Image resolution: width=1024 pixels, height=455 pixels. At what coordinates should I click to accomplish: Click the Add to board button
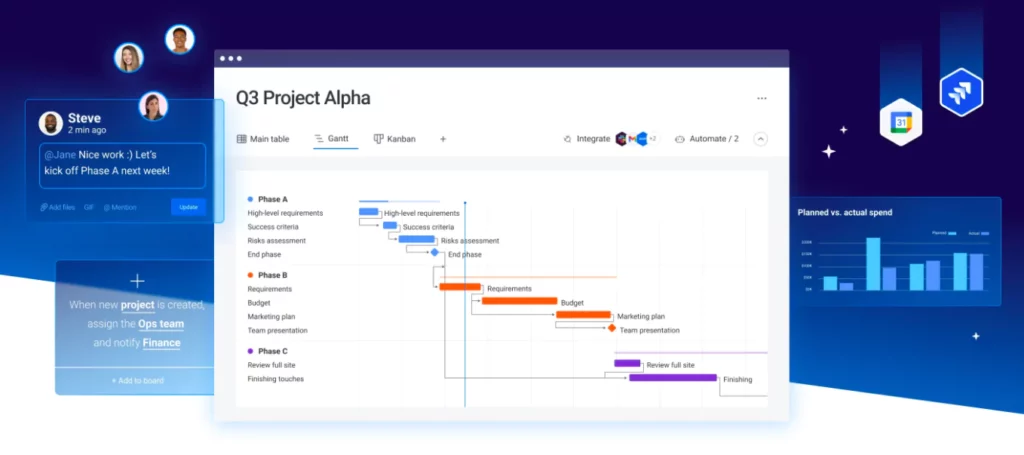[x=135, y=381]
